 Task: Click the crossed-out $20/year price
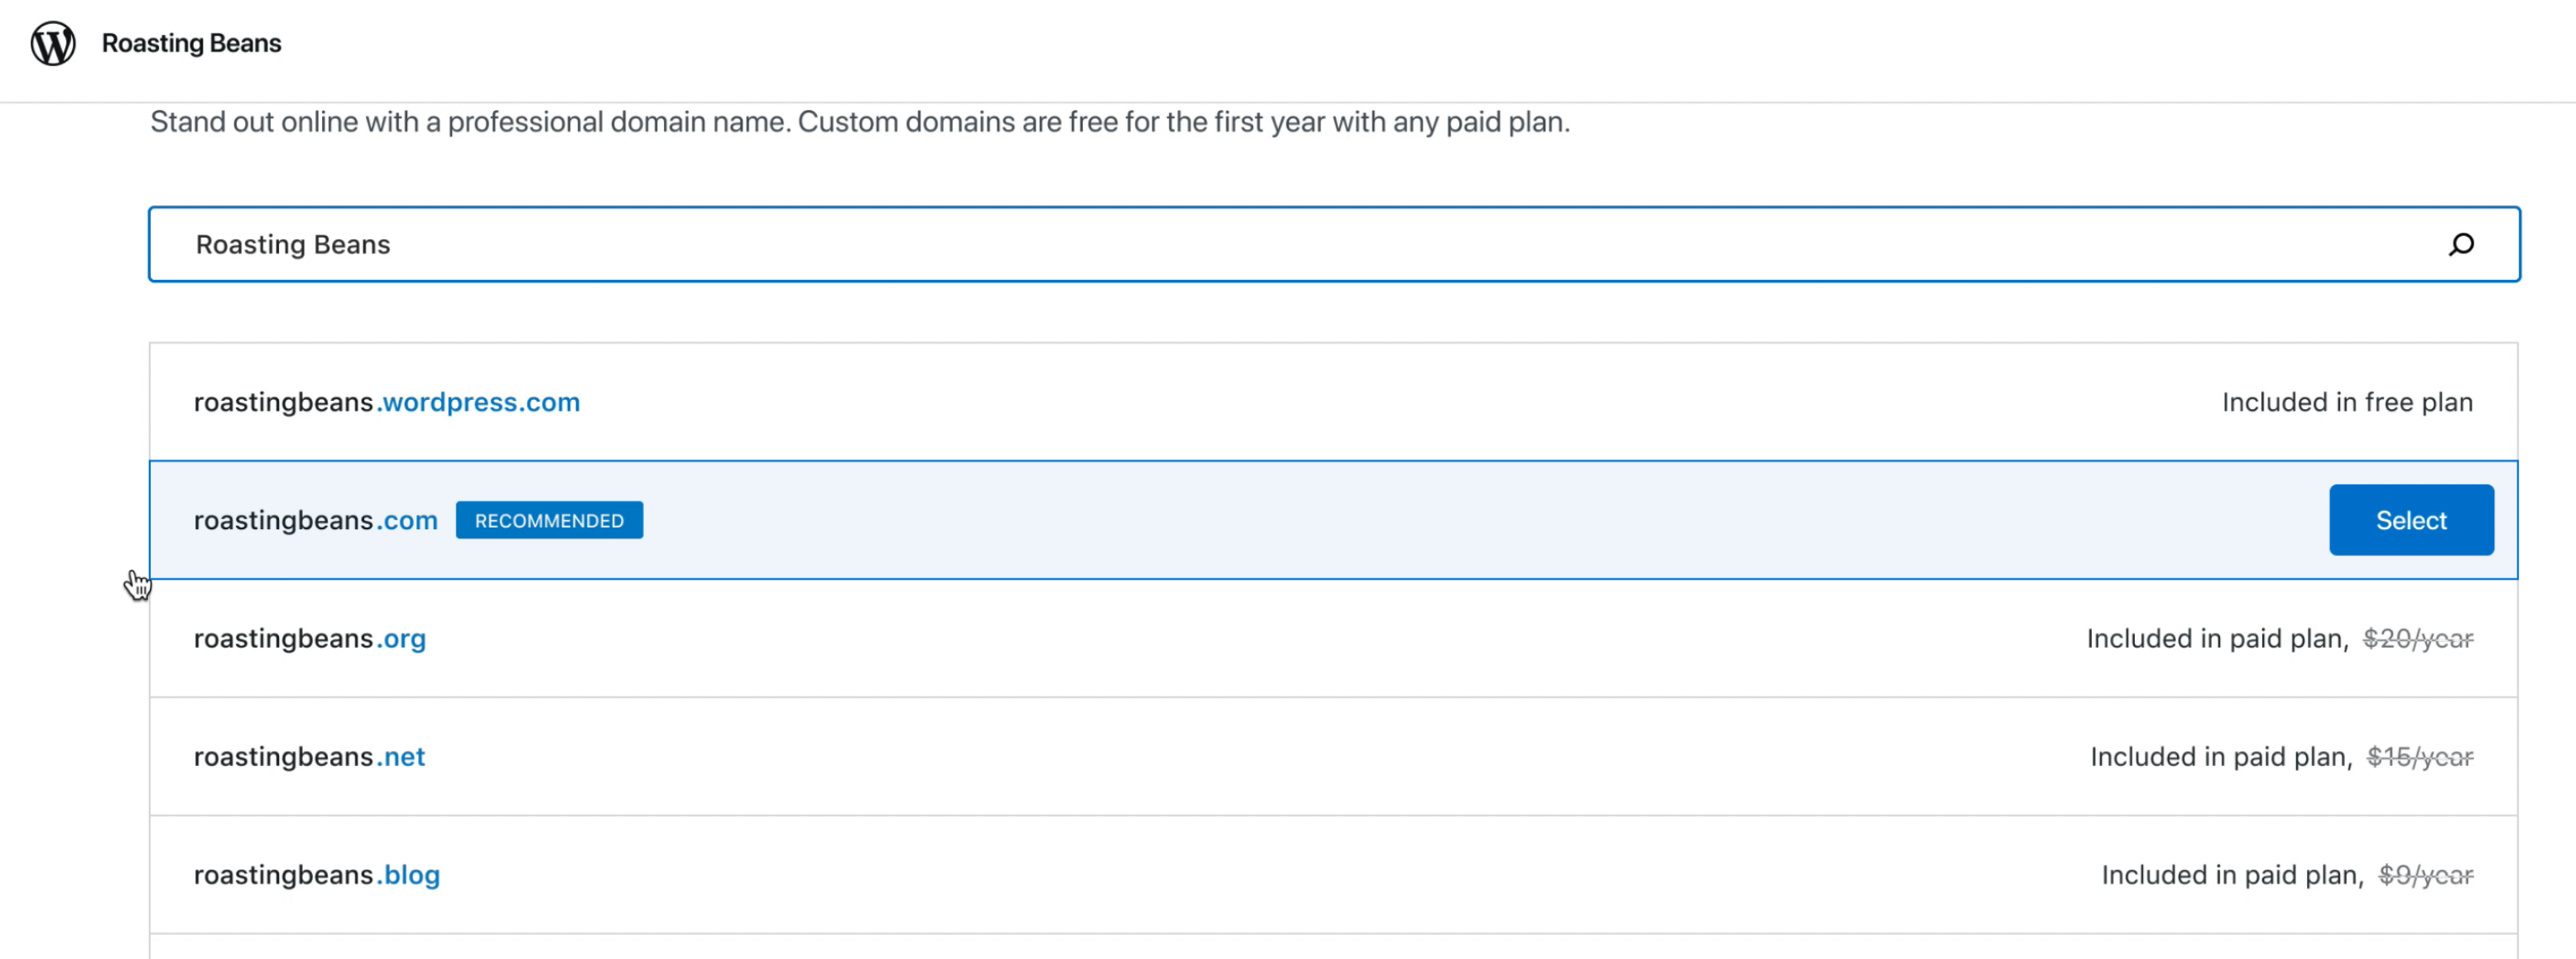[2417, 638]
